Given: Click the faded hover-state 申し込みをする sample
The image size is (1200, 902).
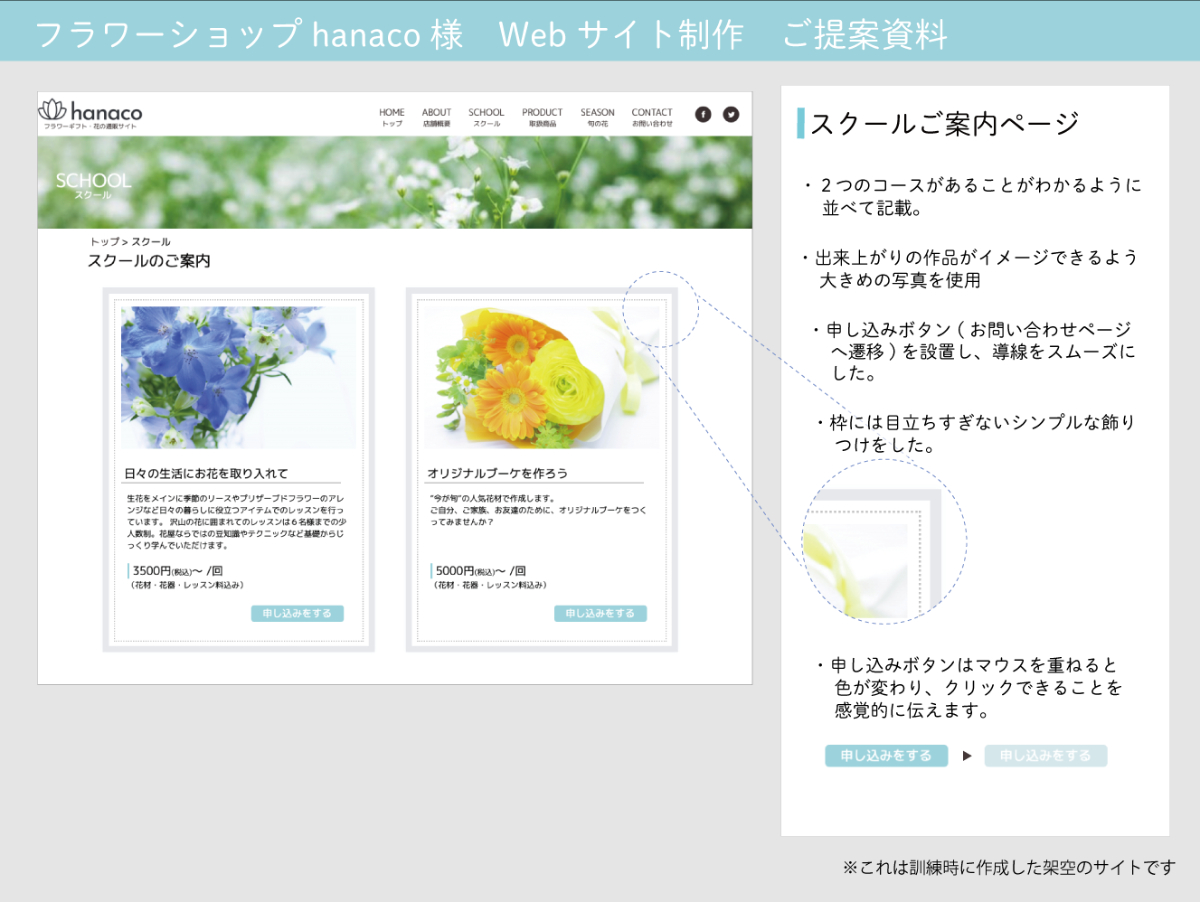Looking at the screenshot, I should pyautogui.click(x=1045, y=756).
